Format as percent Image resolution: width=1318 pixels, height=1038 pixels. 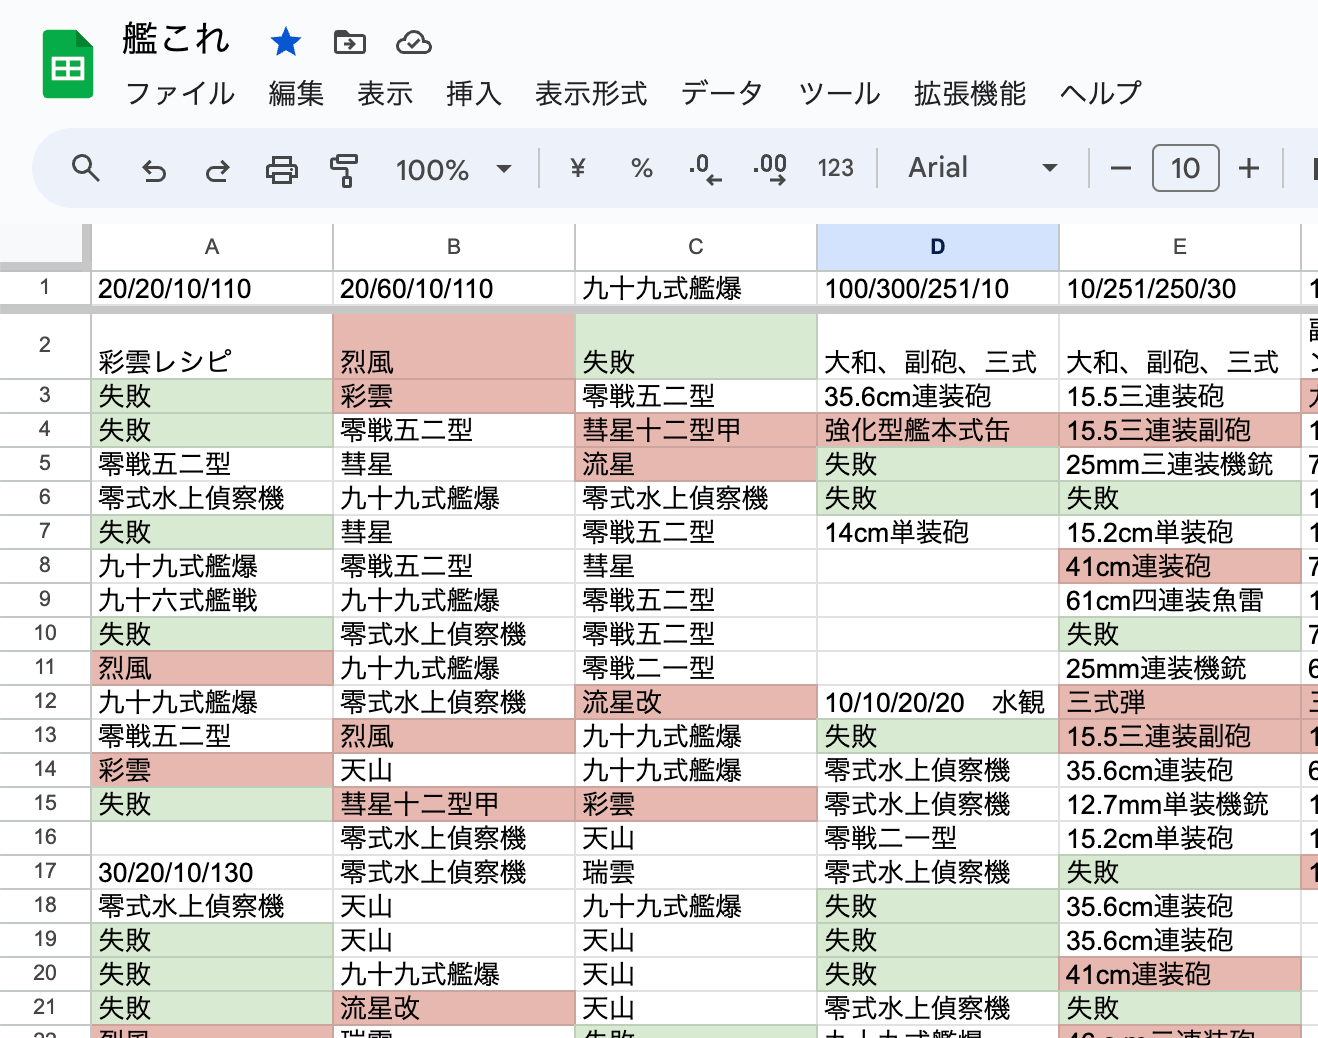pos(642,168)
